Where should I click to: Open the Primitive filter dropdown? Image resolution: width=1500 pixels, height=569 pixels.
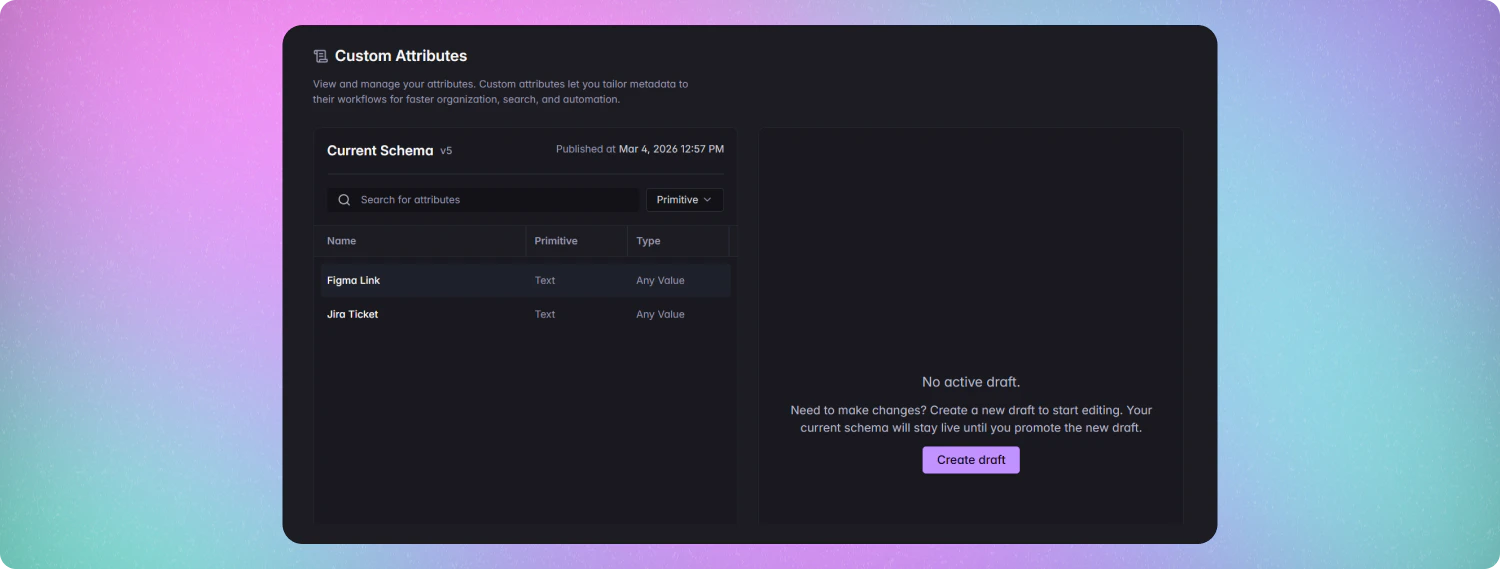(684, 200)
